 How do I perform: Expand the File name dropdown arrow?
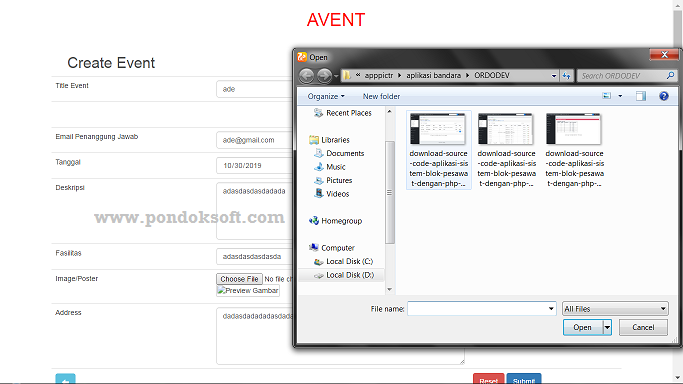pos(551,309)
